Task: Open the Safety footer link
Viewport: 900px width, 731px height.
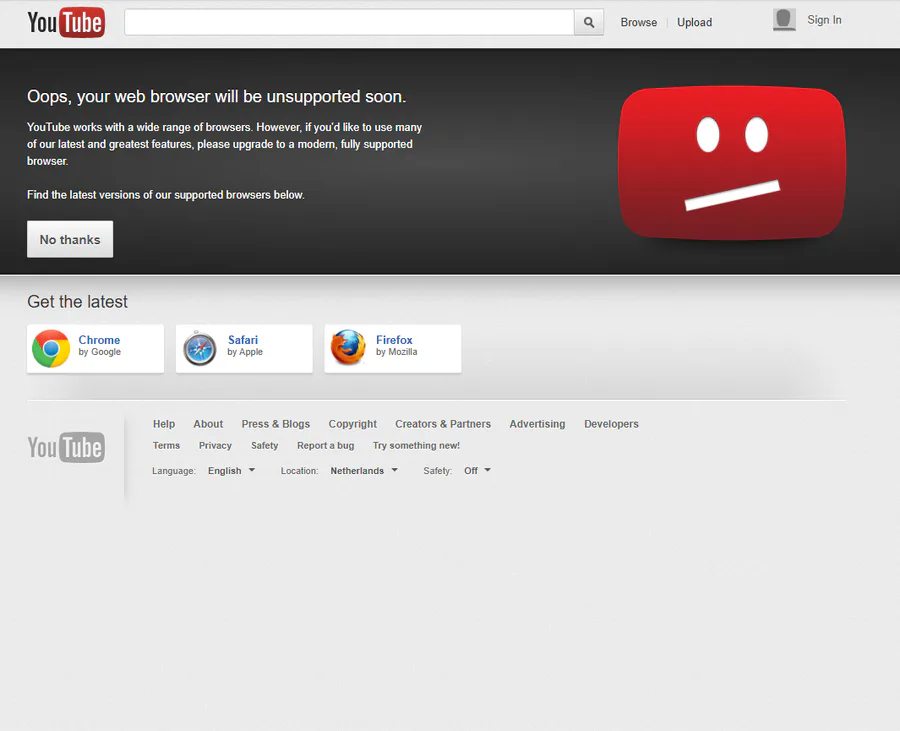Action: click(x=264, y=445)
